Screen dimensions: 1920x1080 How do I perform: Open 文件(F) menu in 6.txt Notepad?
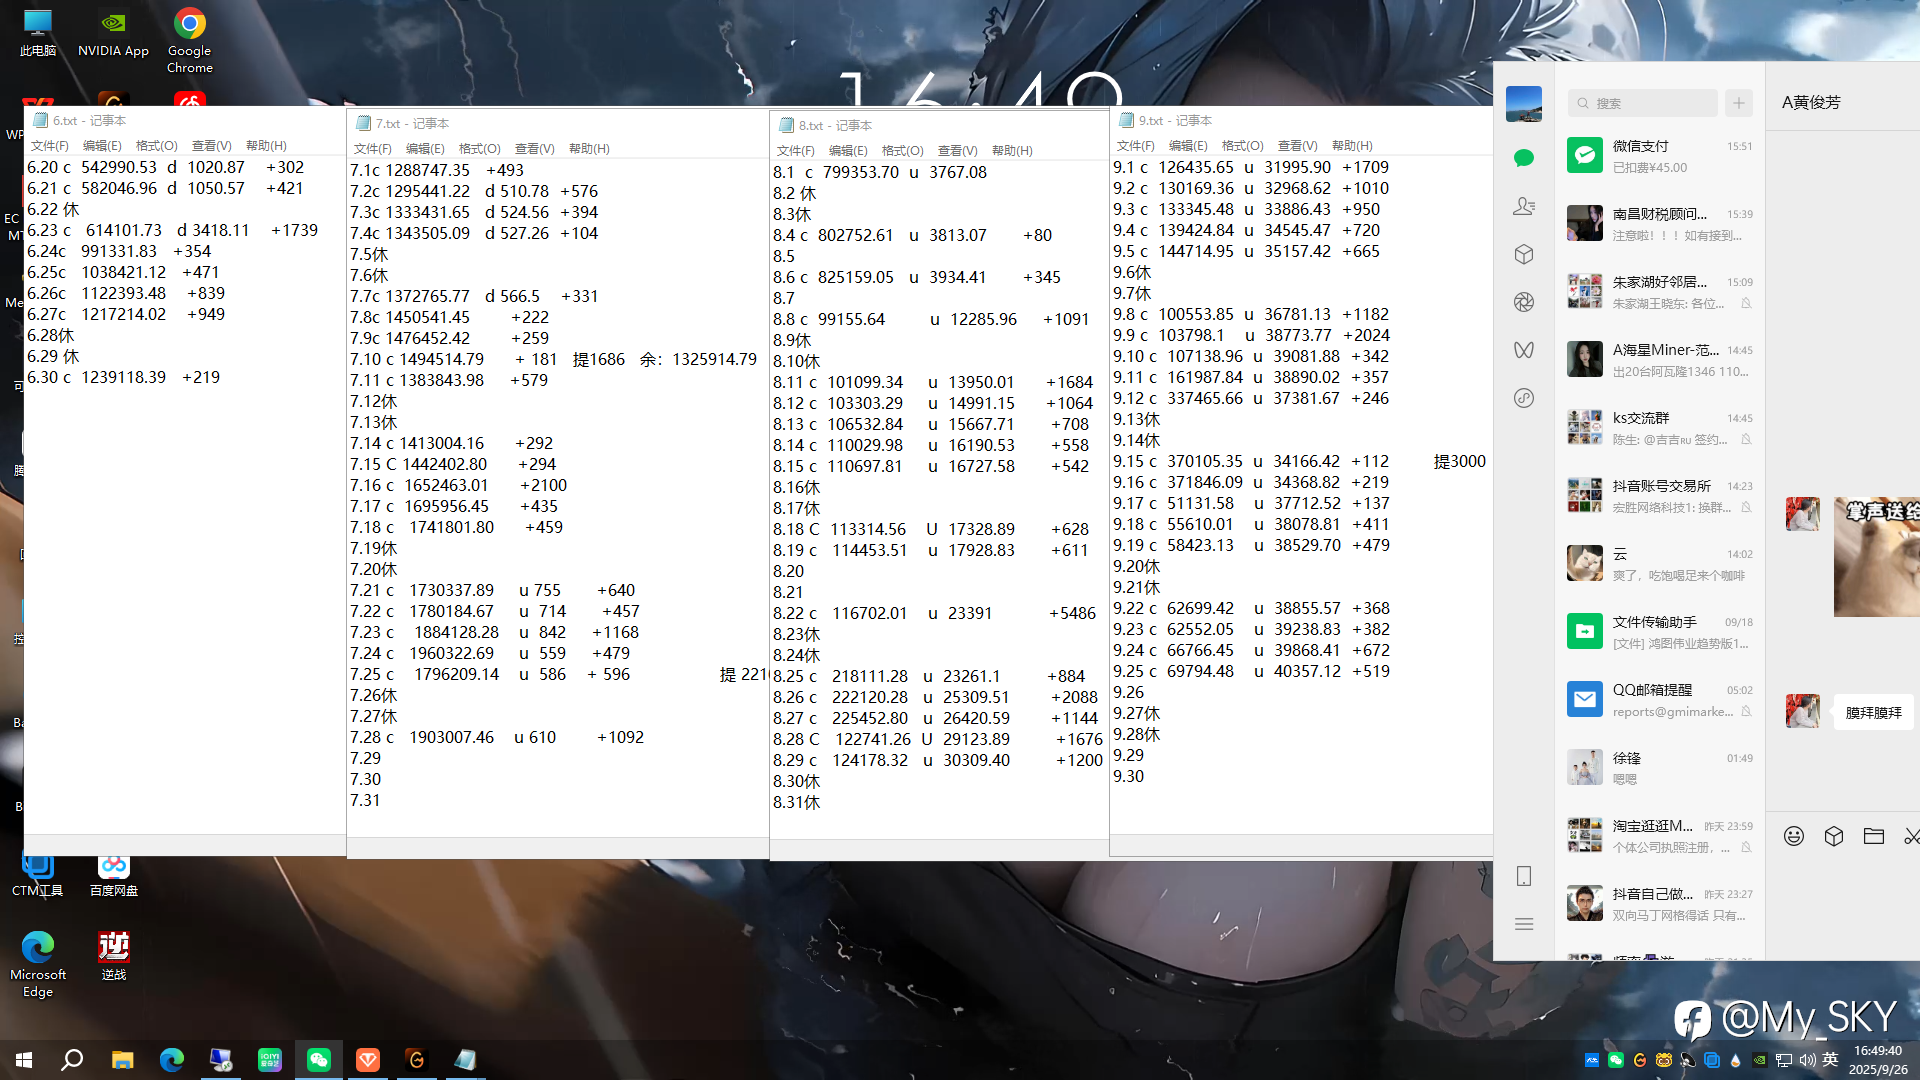click(50, 146)
